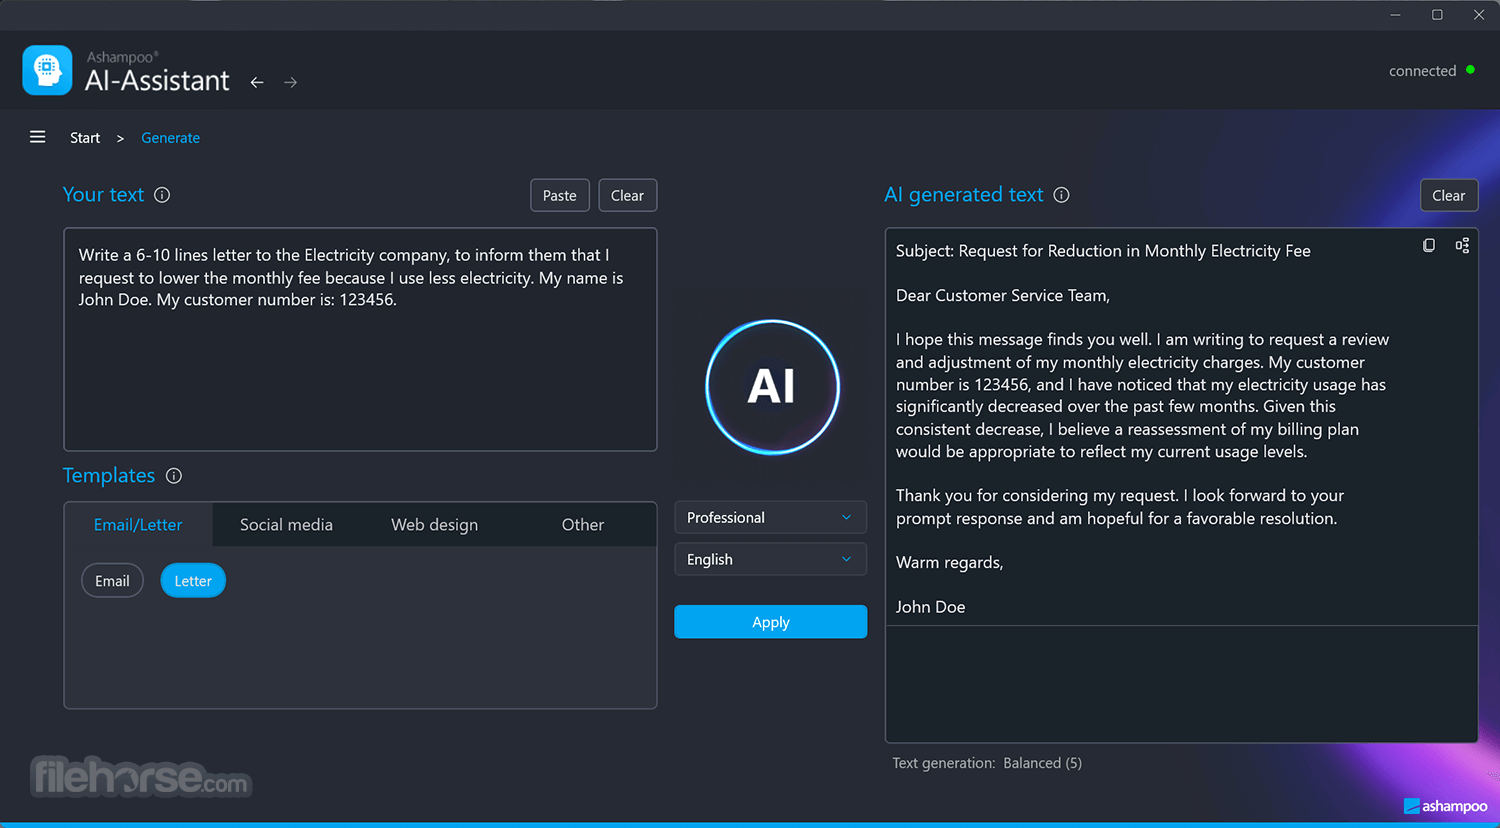Click the round AI generate button
This screenshot has height=828, width=1500.
[772, 387]
